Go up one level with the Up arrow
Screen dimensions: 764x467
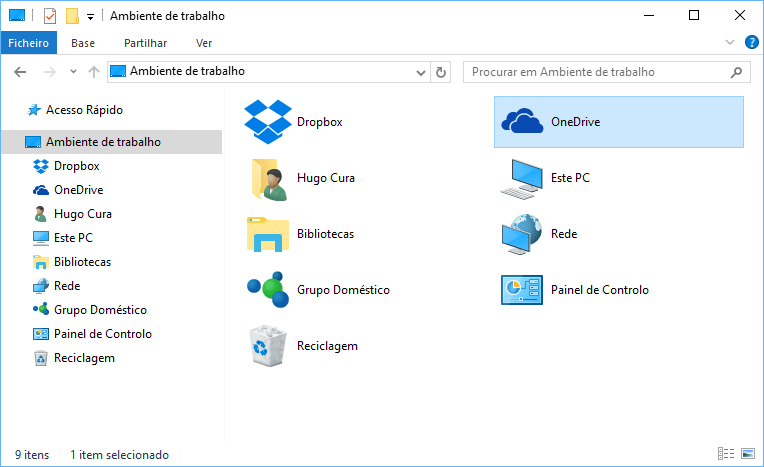(x=94, y=72)
